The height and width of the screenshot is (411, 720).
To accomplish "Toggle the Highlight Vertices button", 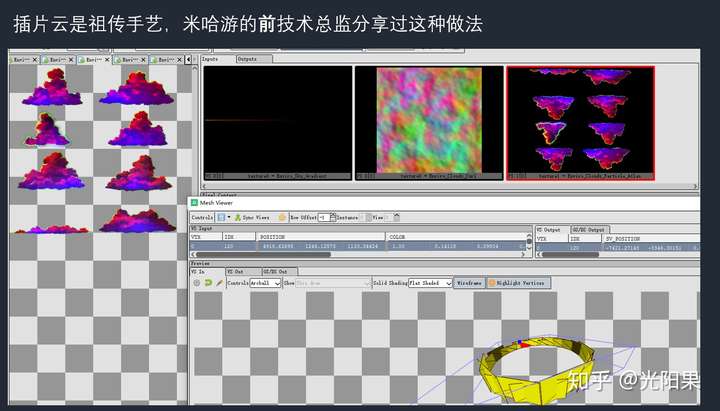I will (518, 283).
